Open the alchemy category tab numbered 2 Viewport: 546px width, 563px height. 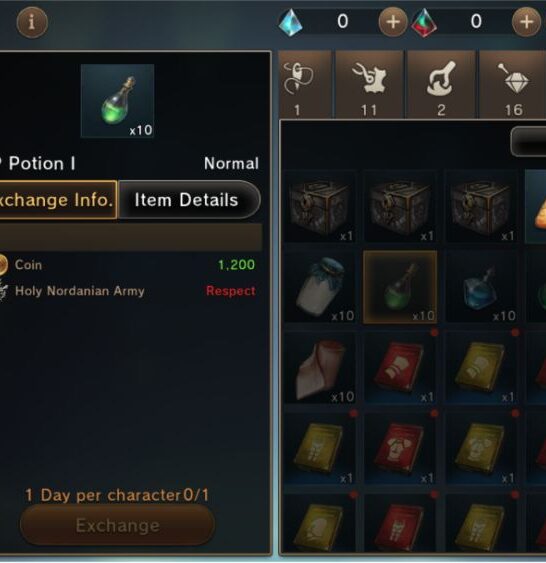tap(442, 85)
